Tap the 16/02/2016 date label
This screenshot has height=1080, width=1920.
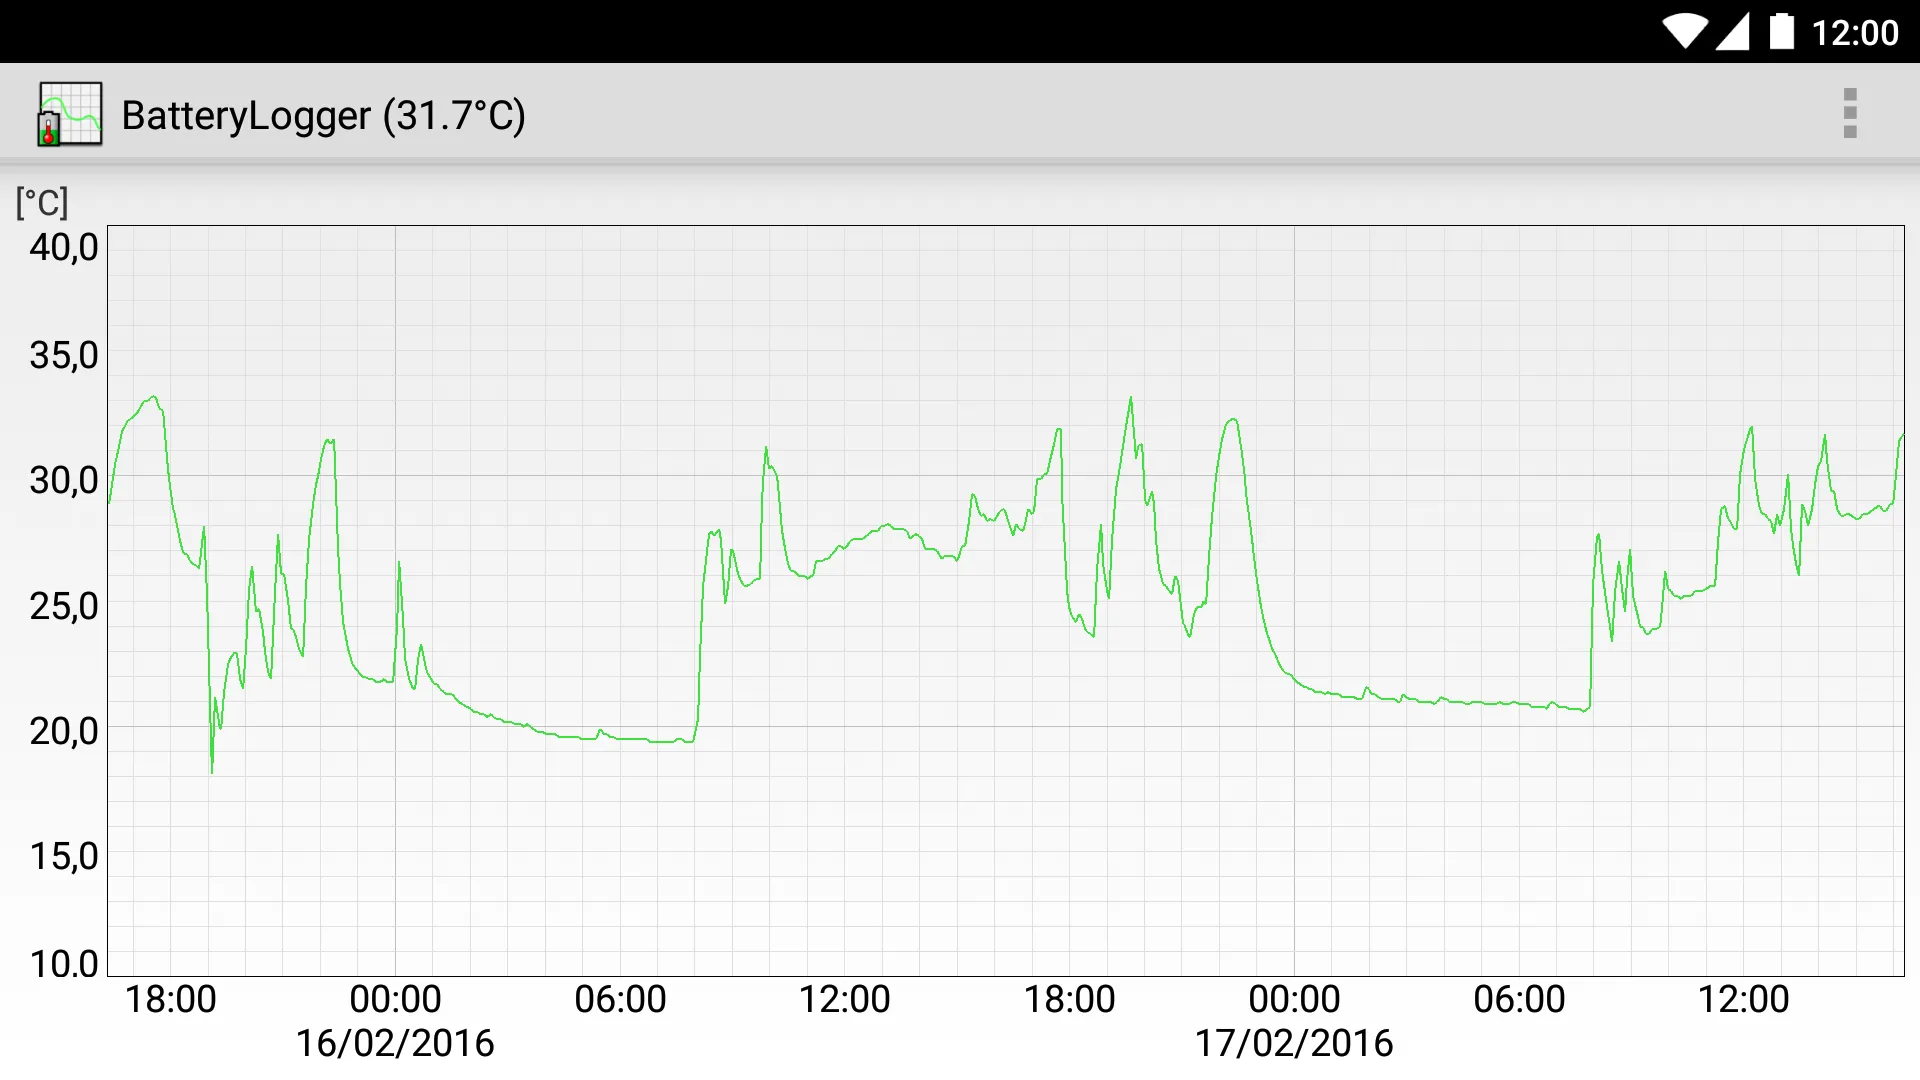click(x=395, y=1043)
